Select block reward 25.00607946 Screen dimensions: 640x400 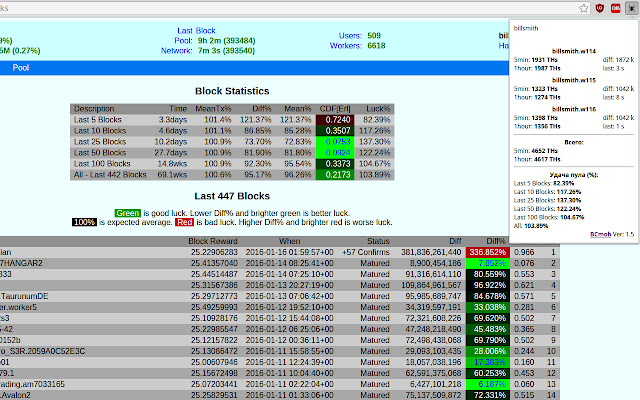214,362
